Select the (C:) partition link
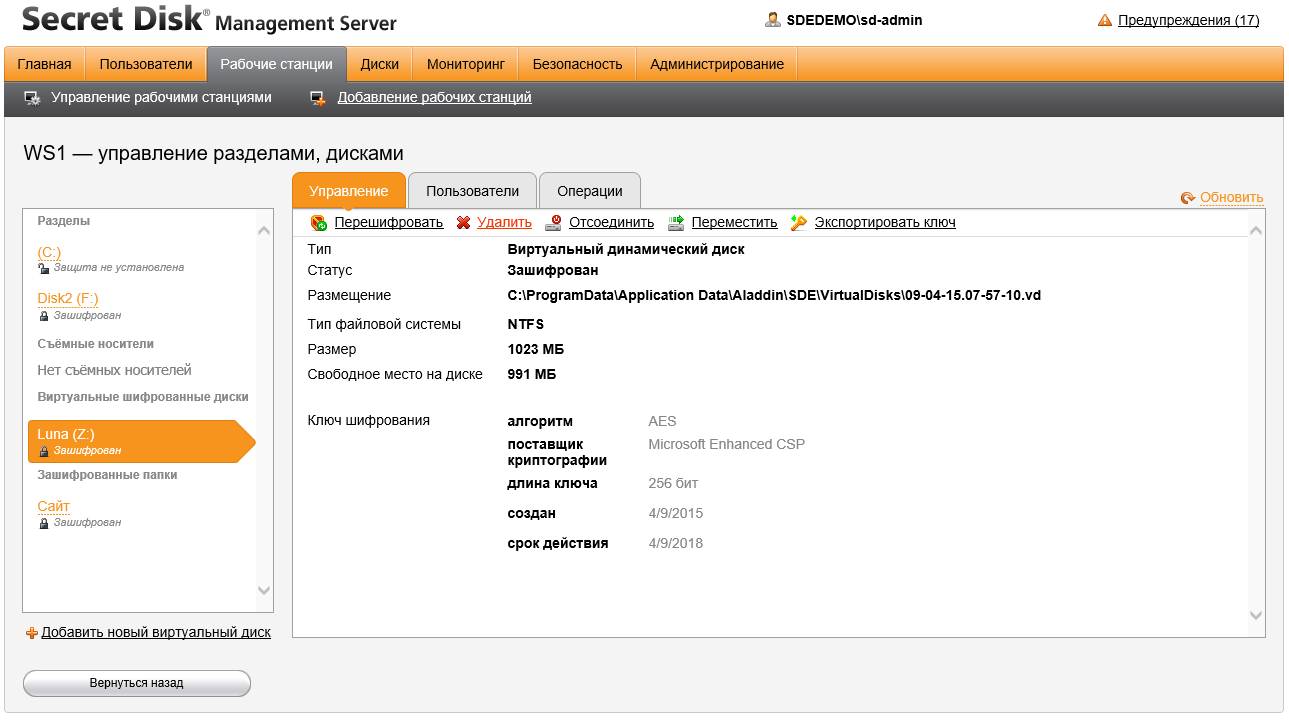The height and width of the screenshot is (720, 1289). click(x=49, y=252)
